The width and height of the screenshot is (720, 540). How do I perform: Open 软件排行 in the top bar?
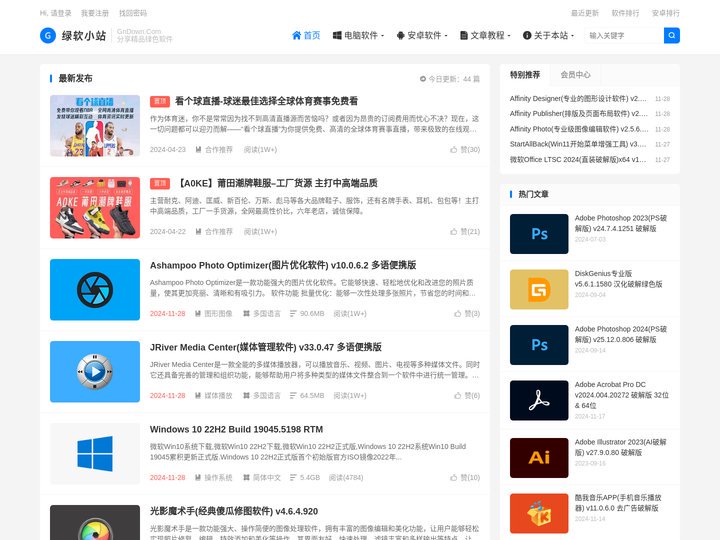coord(625,13)
